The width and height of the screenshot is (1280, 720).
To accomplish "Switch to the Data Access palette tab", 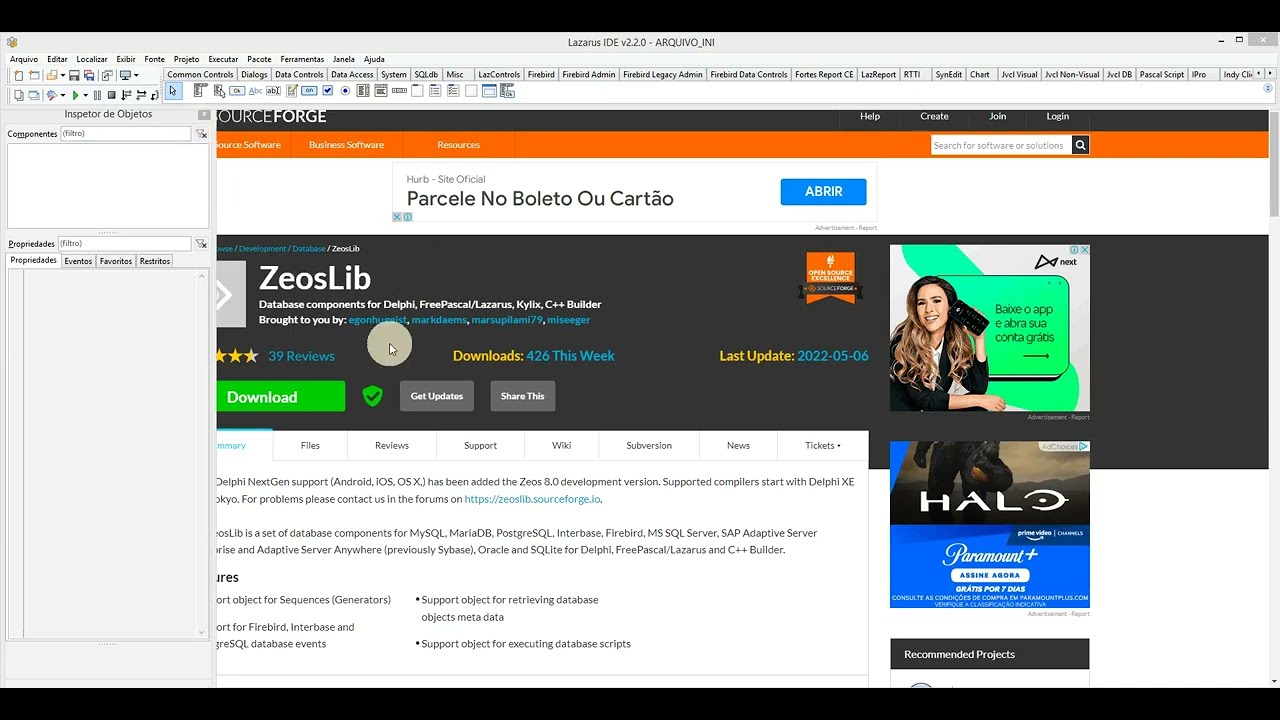I will 352,74.
